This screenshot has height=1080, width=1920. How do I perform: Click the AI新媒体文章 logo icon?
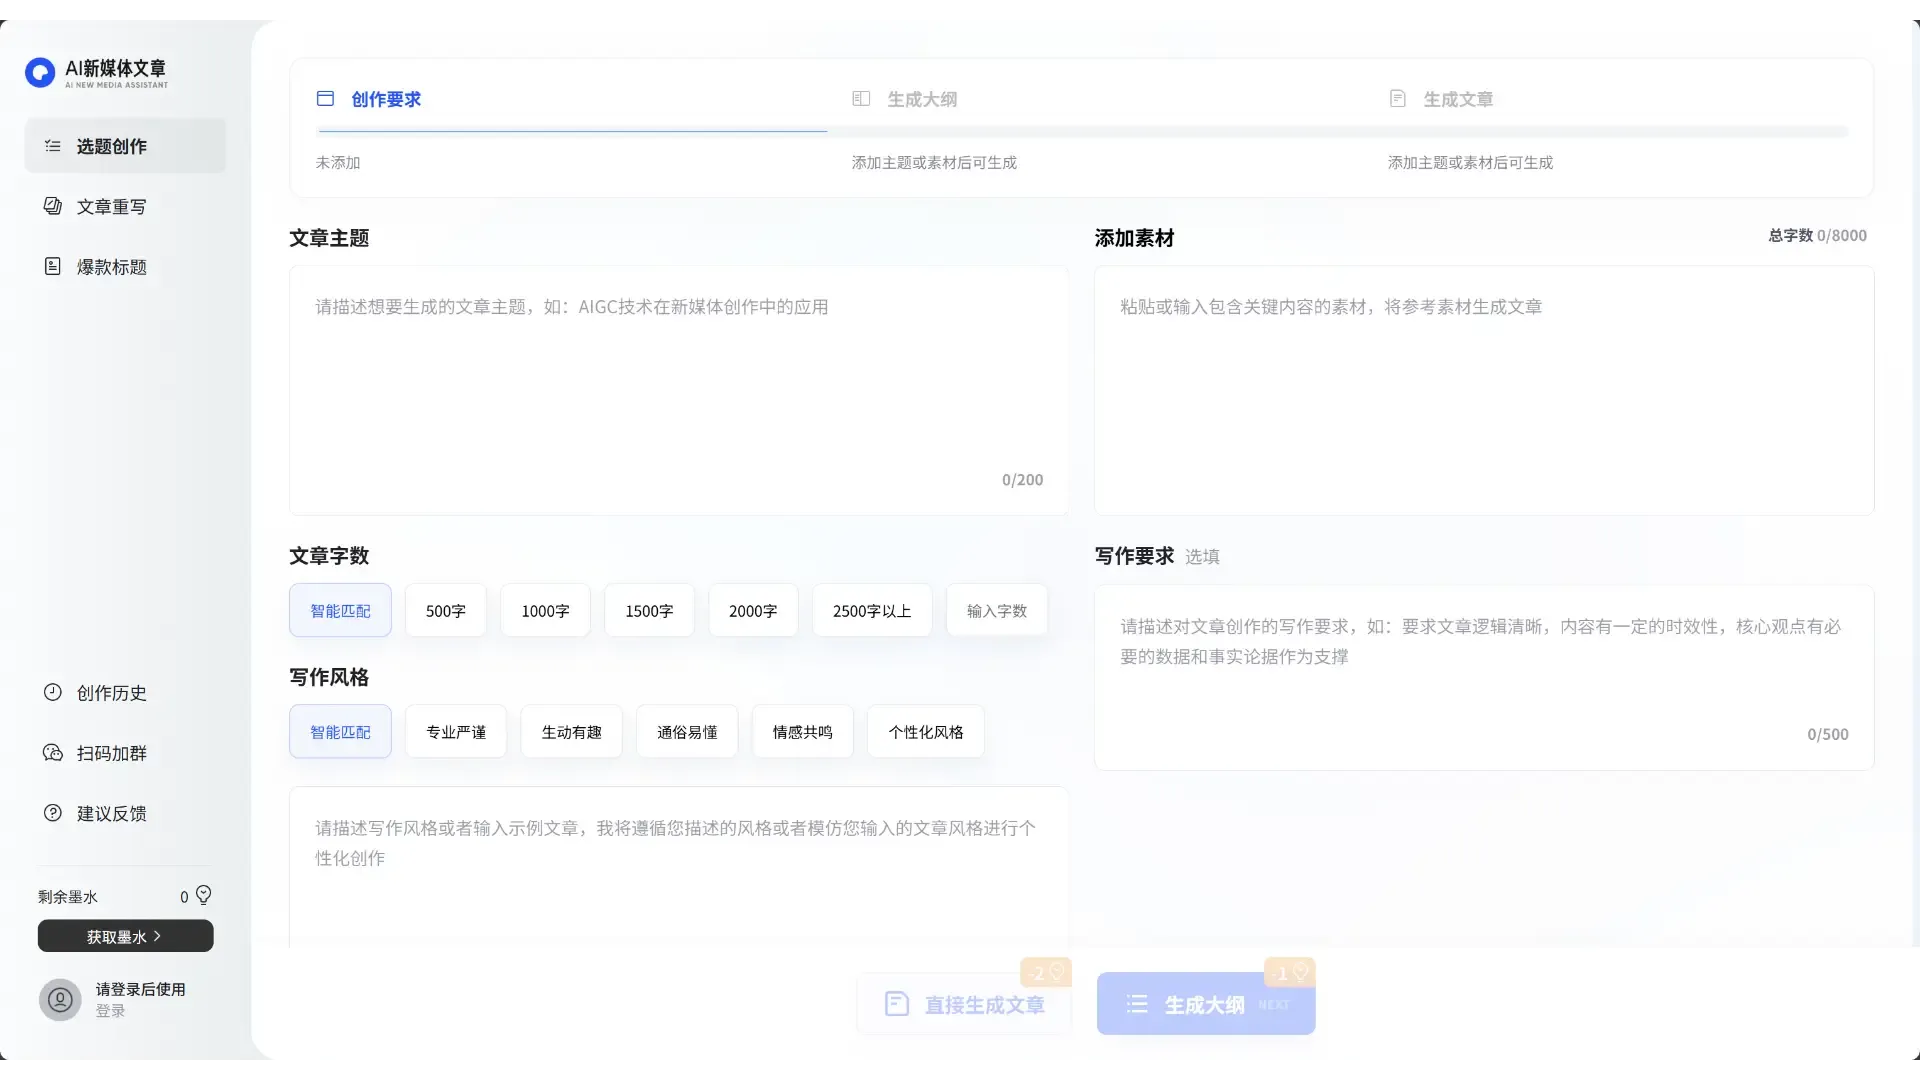pyautogui.click(x=40, y=73)
